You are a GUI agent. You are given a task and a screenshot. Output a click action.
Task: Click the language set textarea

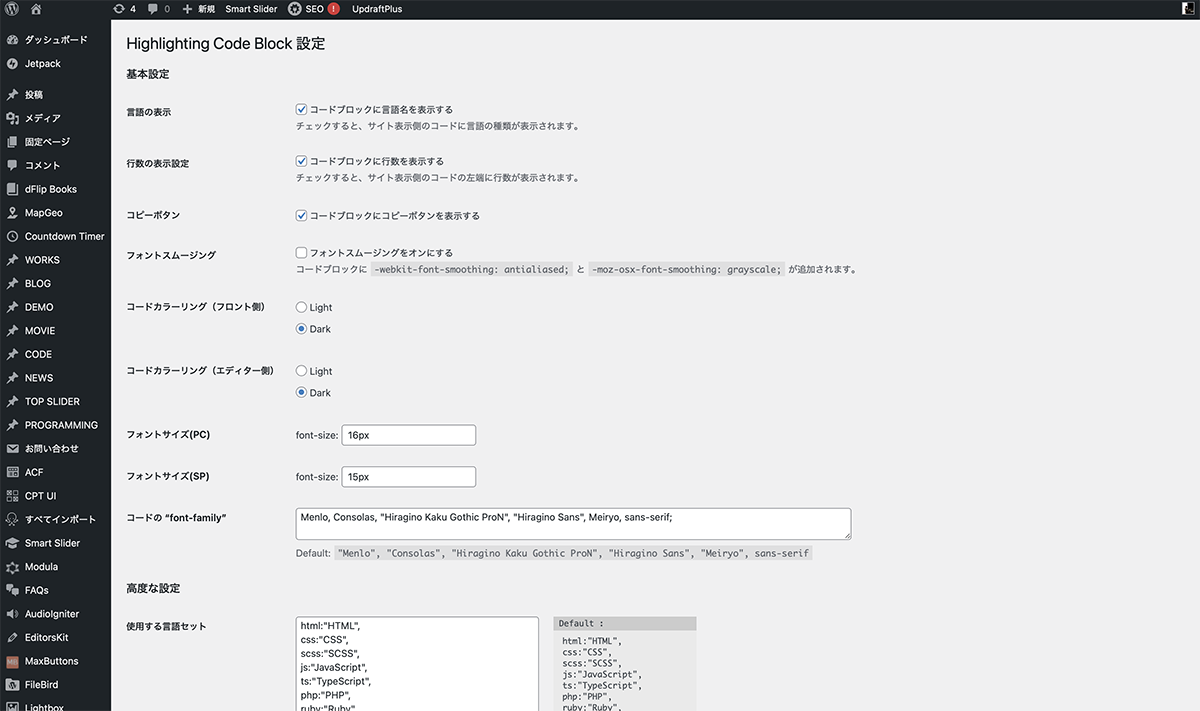click(417, 663)
